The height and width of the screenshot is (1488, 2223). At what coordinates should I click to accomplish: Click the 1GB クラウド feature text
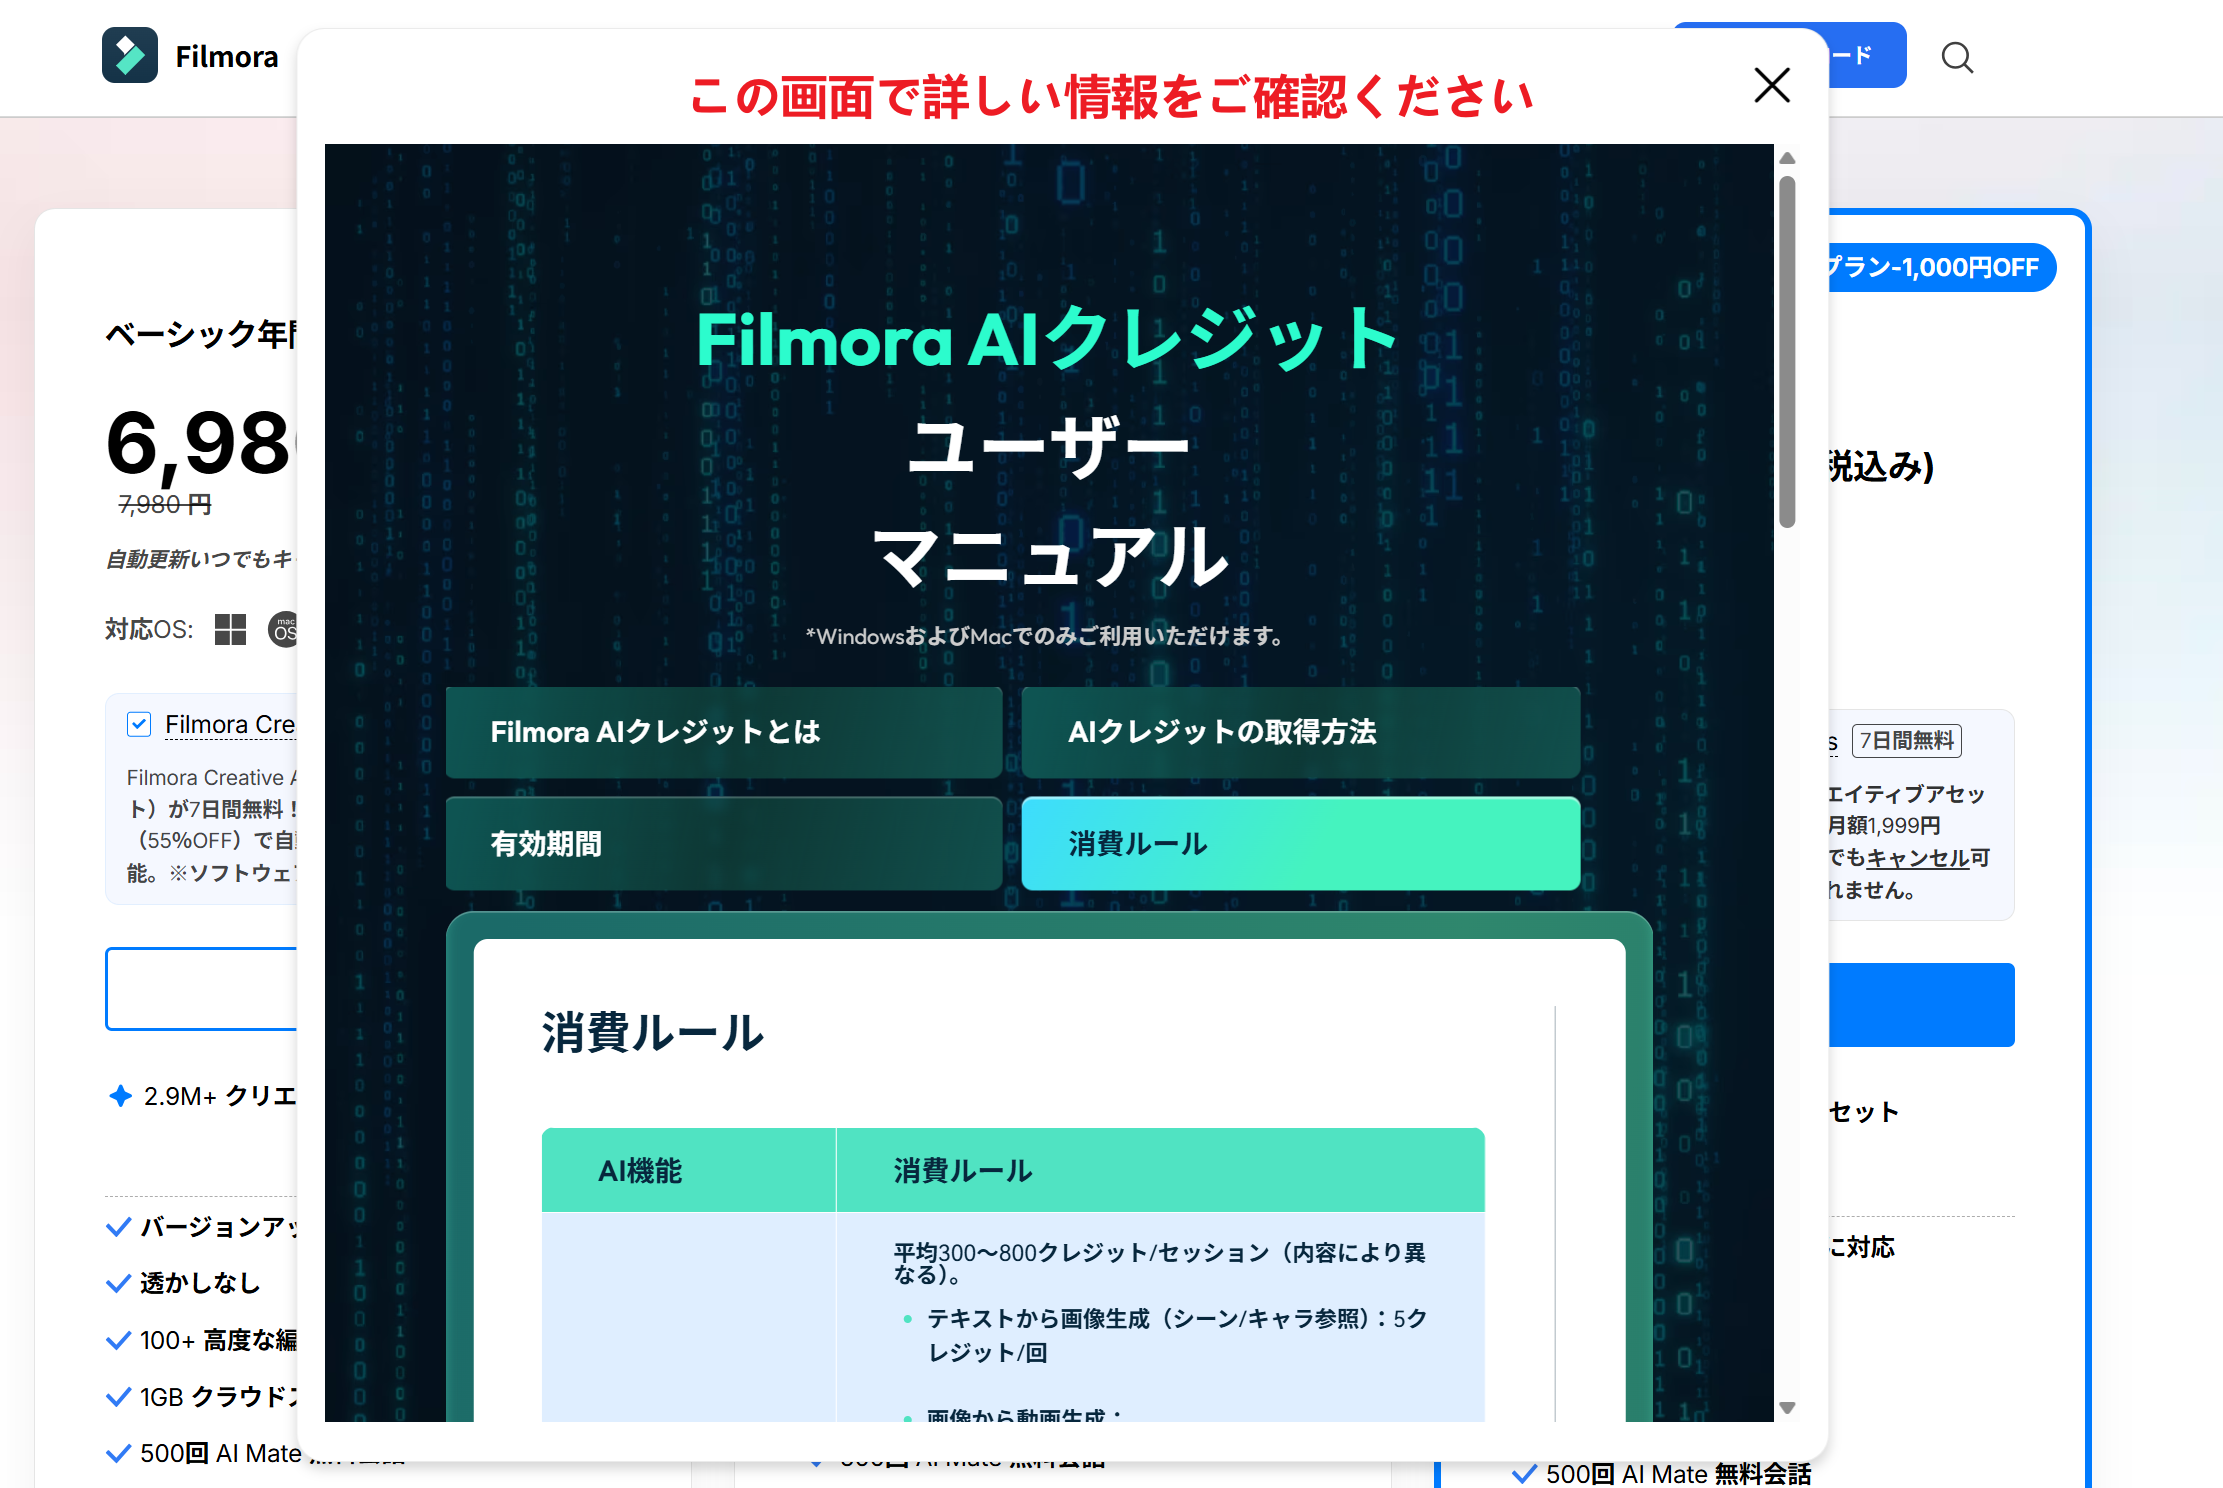click(x=219, y=1397)
